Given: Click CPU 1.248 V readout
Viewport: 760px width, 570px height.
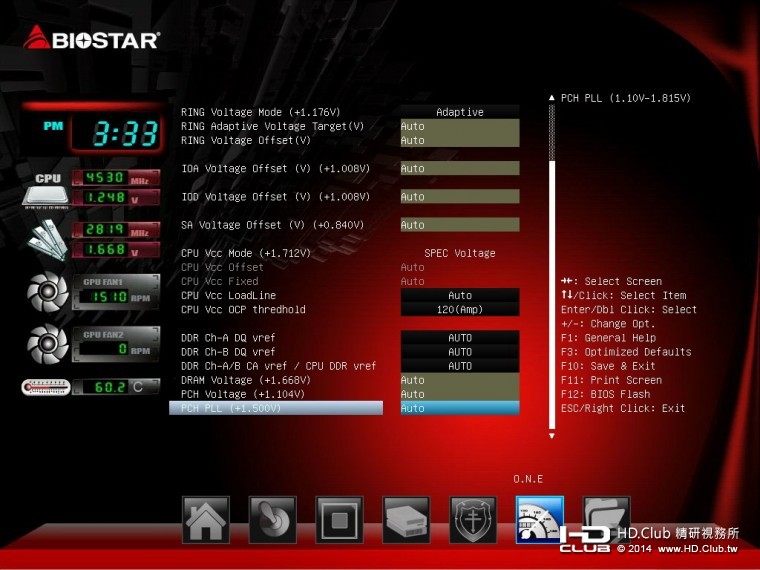Looking at the screenshot, I should 116,198.
